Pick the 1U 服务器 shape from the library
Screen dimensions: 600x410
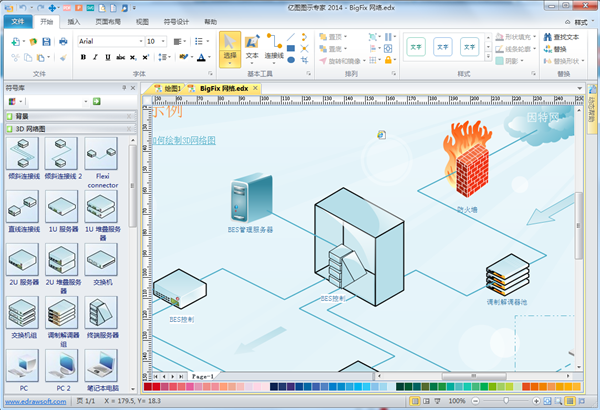click(x=60, y=210)
